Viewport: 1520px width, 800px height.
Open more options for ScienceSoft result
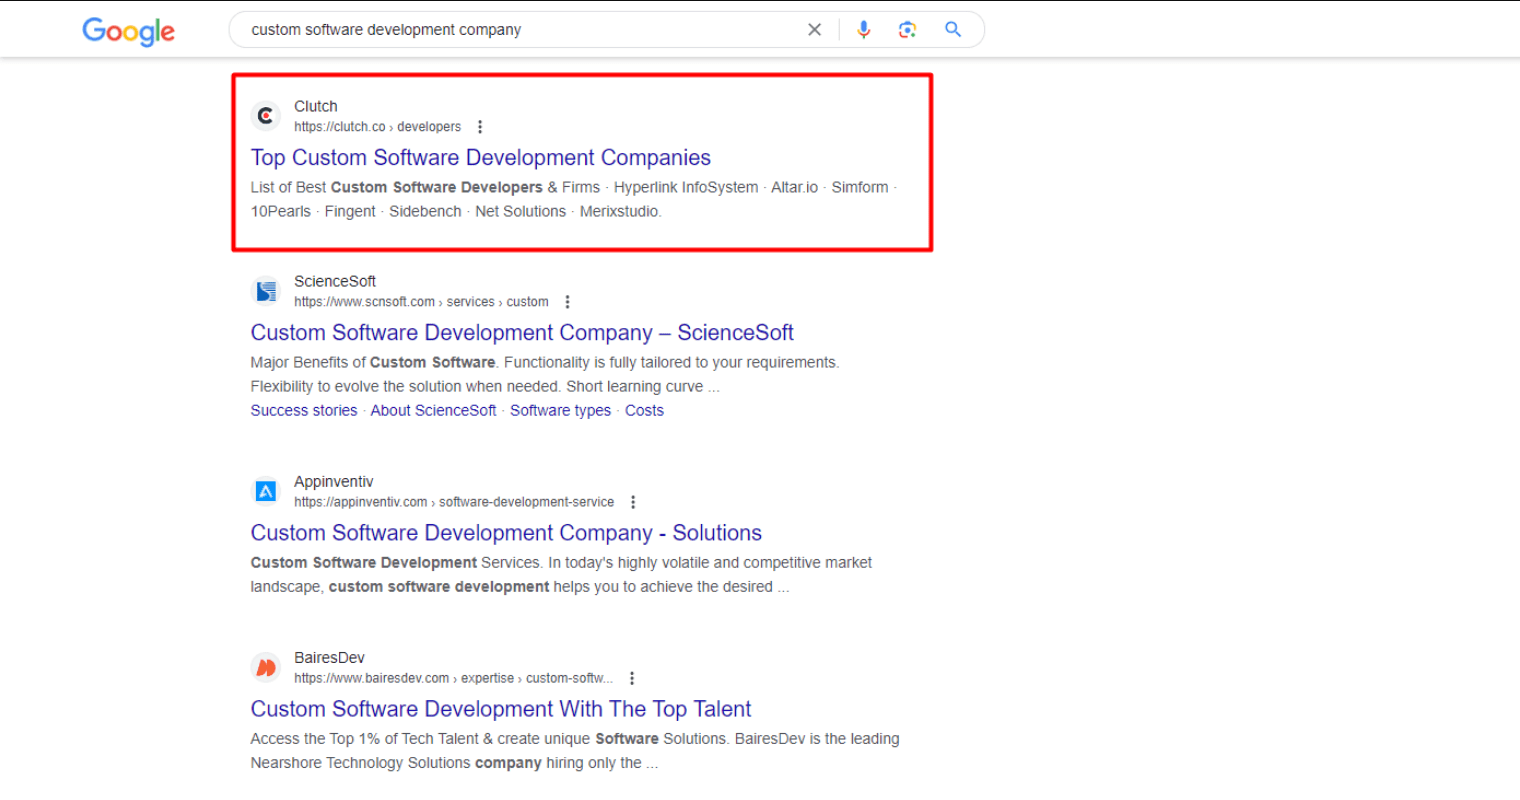(x=567, y=302)
